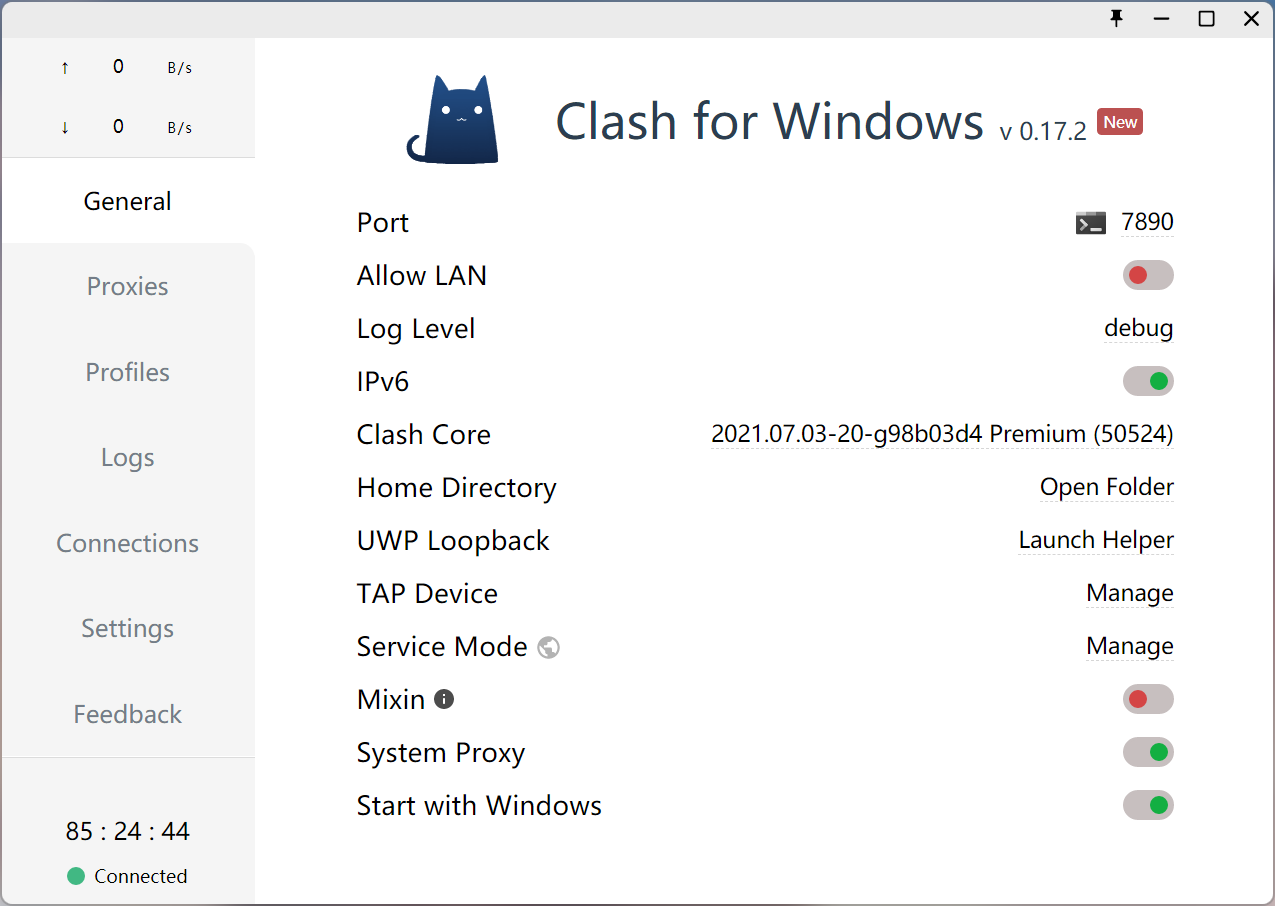Change the debug Log Level value
1275x906 pixels.
pyautogui.click(x=1138, y=328)
